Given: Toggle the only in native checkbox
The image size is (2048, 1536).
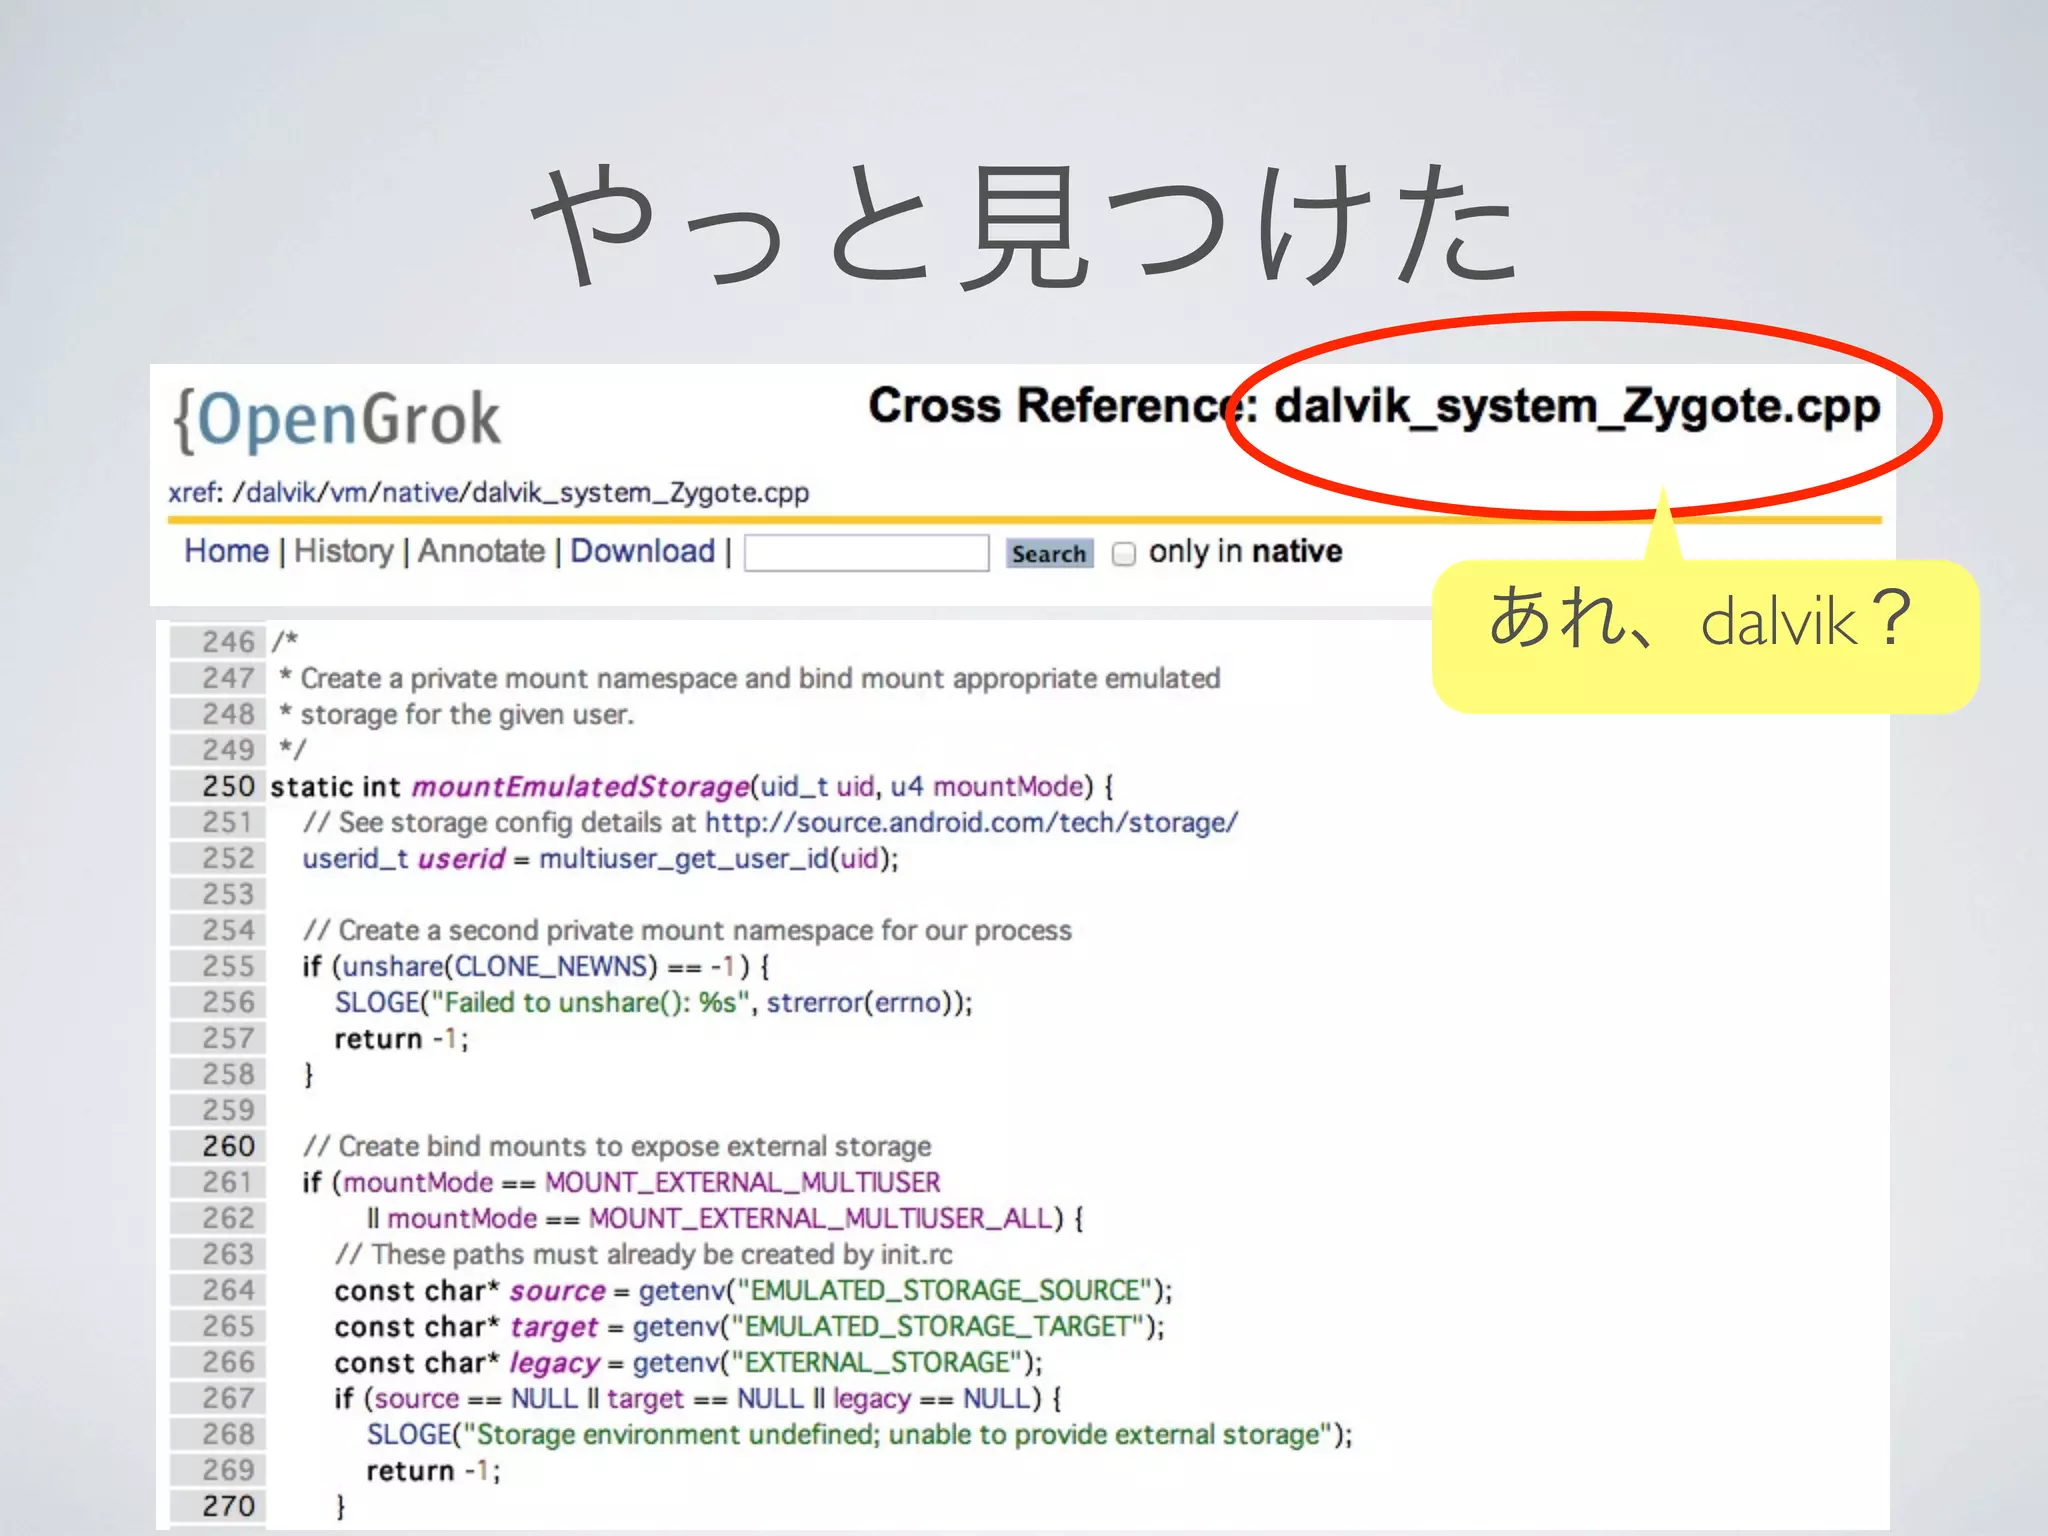Looking at the screenshot, I should pyautogui.click(x=1124, y=554).
